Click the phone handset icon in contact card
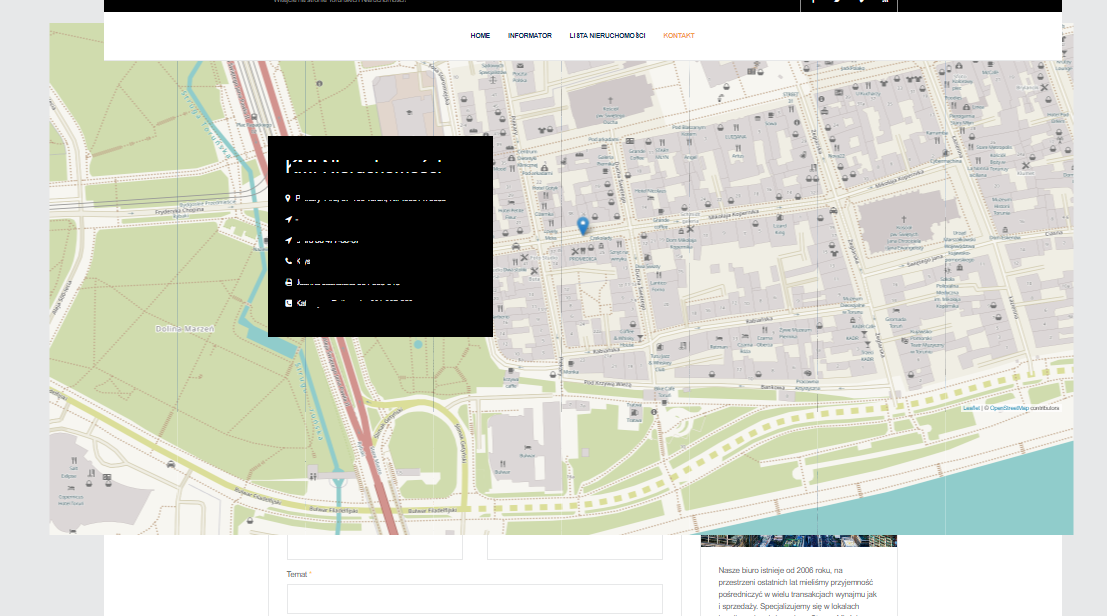 click(x=288, y=261)
